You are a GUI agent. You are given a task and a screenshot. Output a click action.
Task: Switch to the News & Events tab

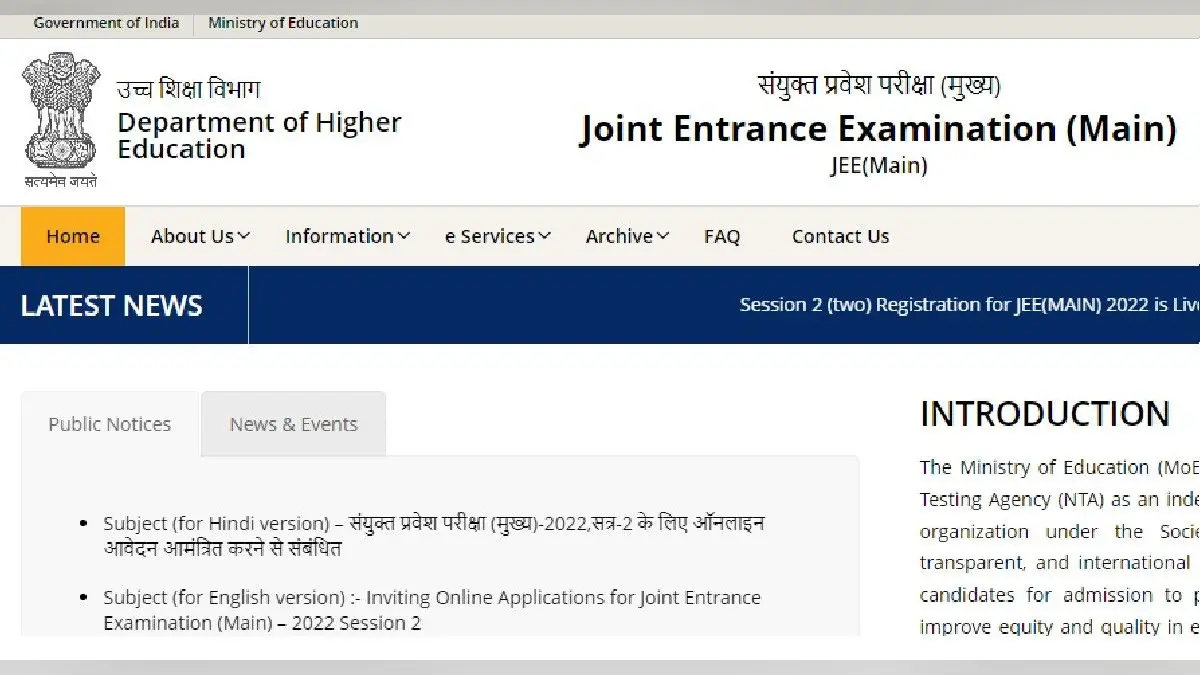[x=293, y=424]
